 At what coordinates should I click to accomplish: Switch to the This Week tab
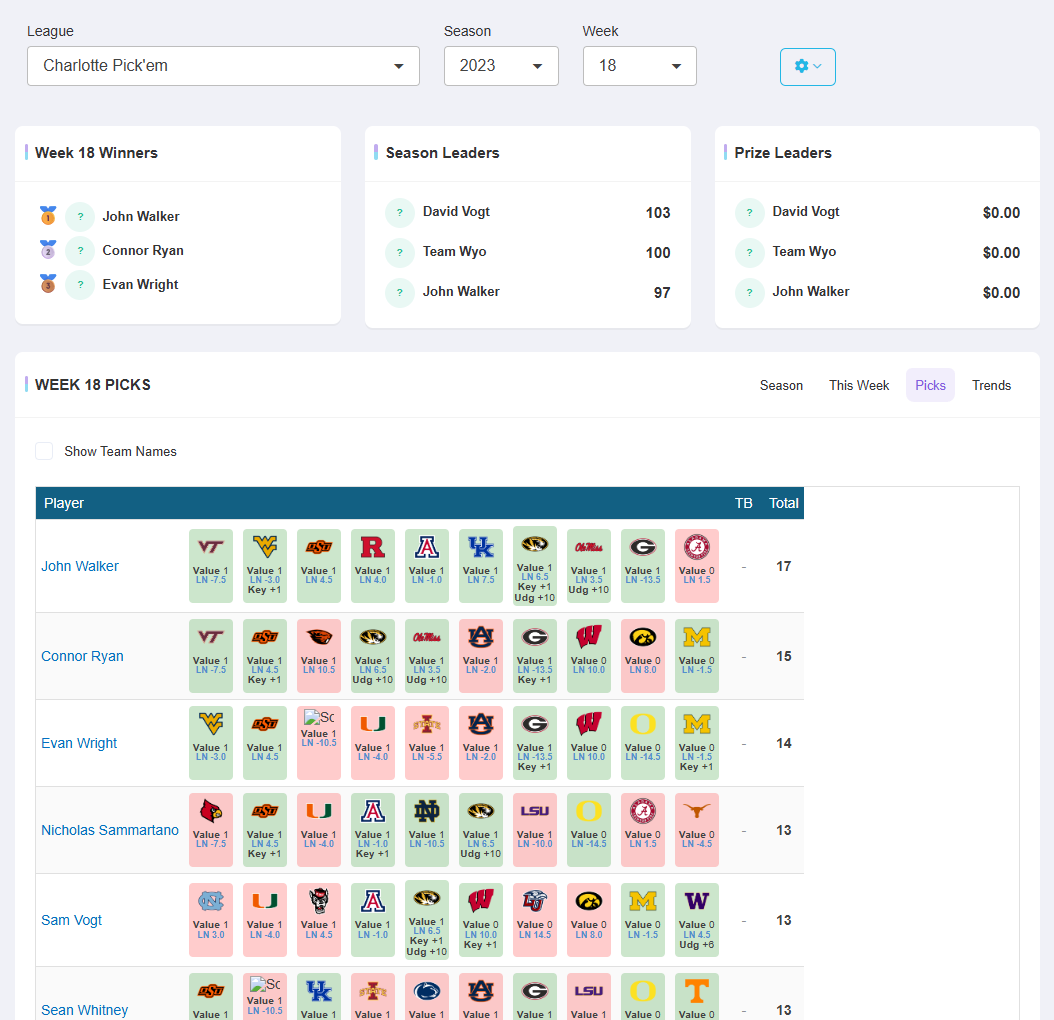(x=858, y=385)
